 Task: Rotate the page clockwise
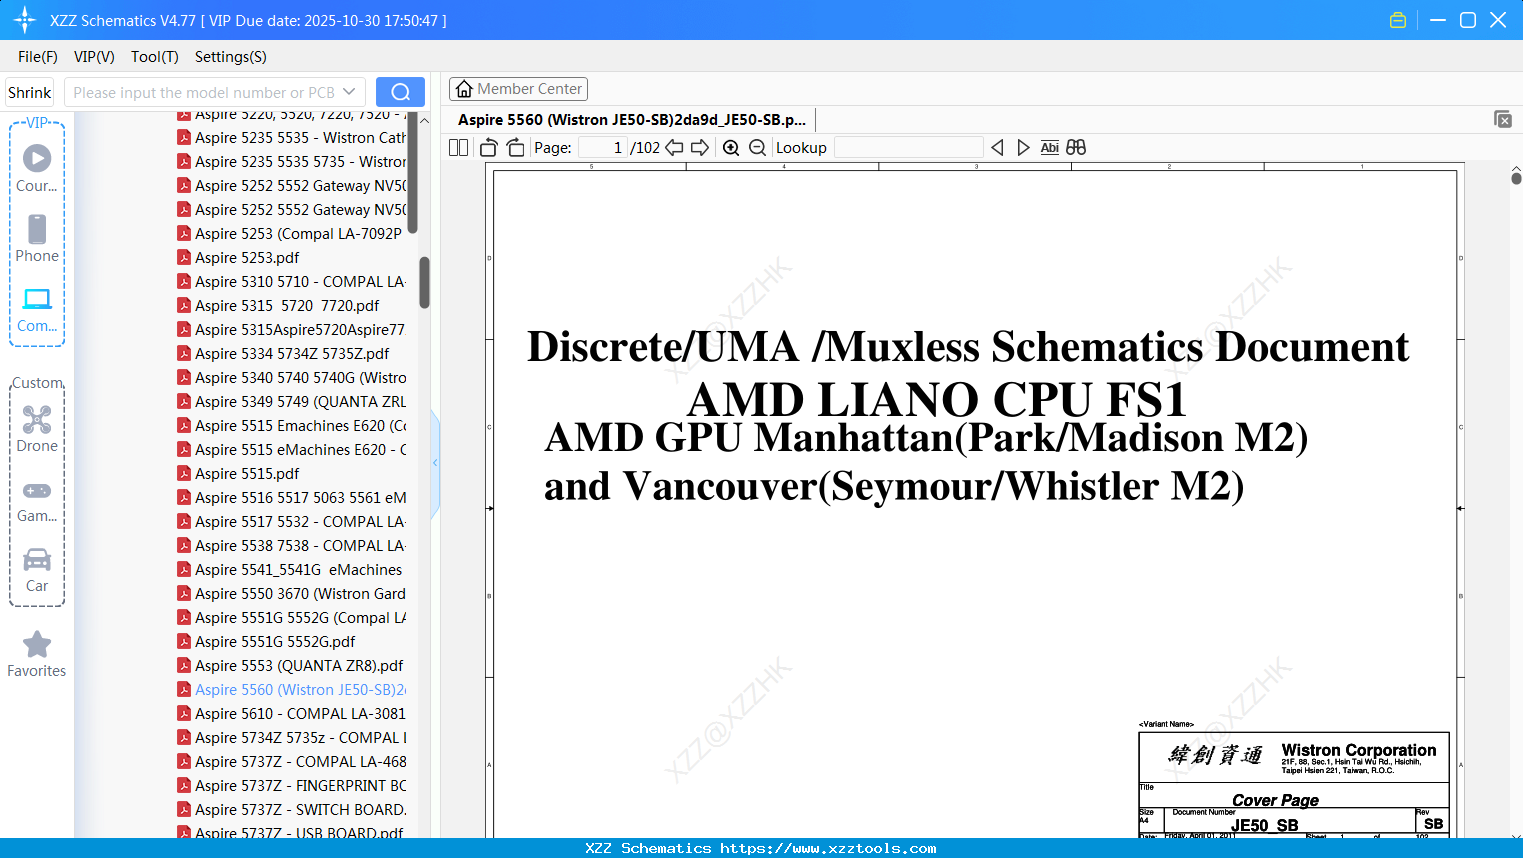[515, 148]
